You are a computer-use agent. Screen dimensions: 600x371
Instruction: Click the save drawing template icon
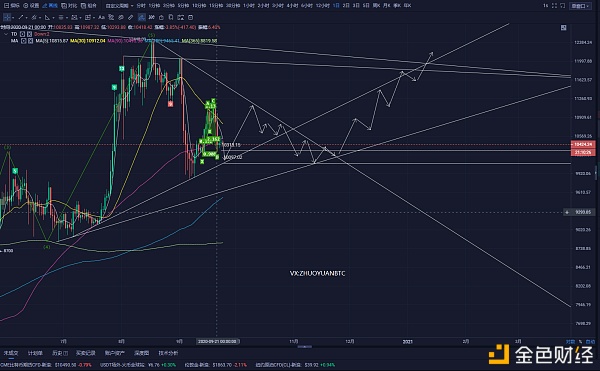180,17
